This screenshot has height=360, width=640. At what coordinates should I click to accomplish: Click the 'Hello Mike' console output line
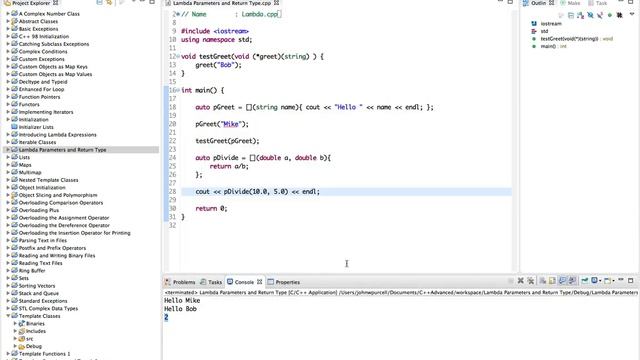pyautogui.click(x=182, y=300)
